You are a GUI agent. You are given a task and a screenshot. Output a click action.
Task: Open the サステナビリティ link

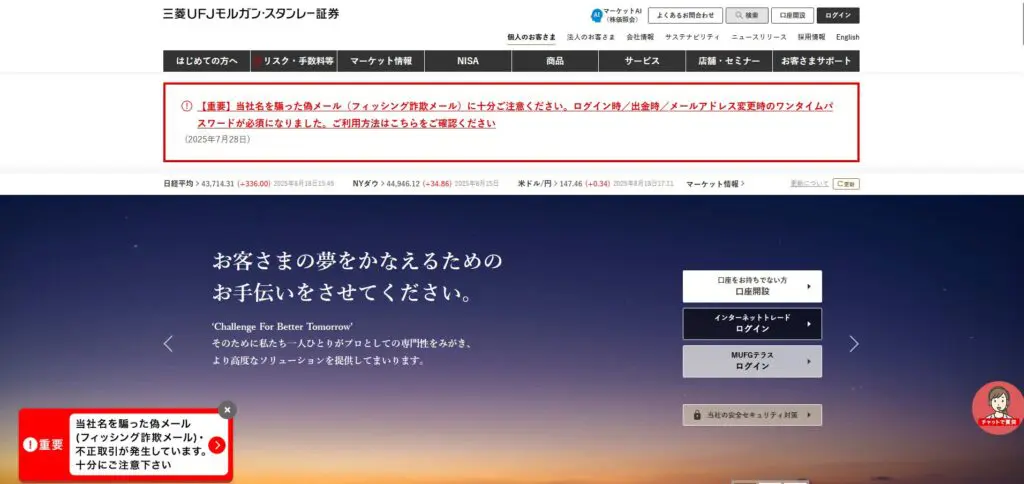[x=692, y=37]
